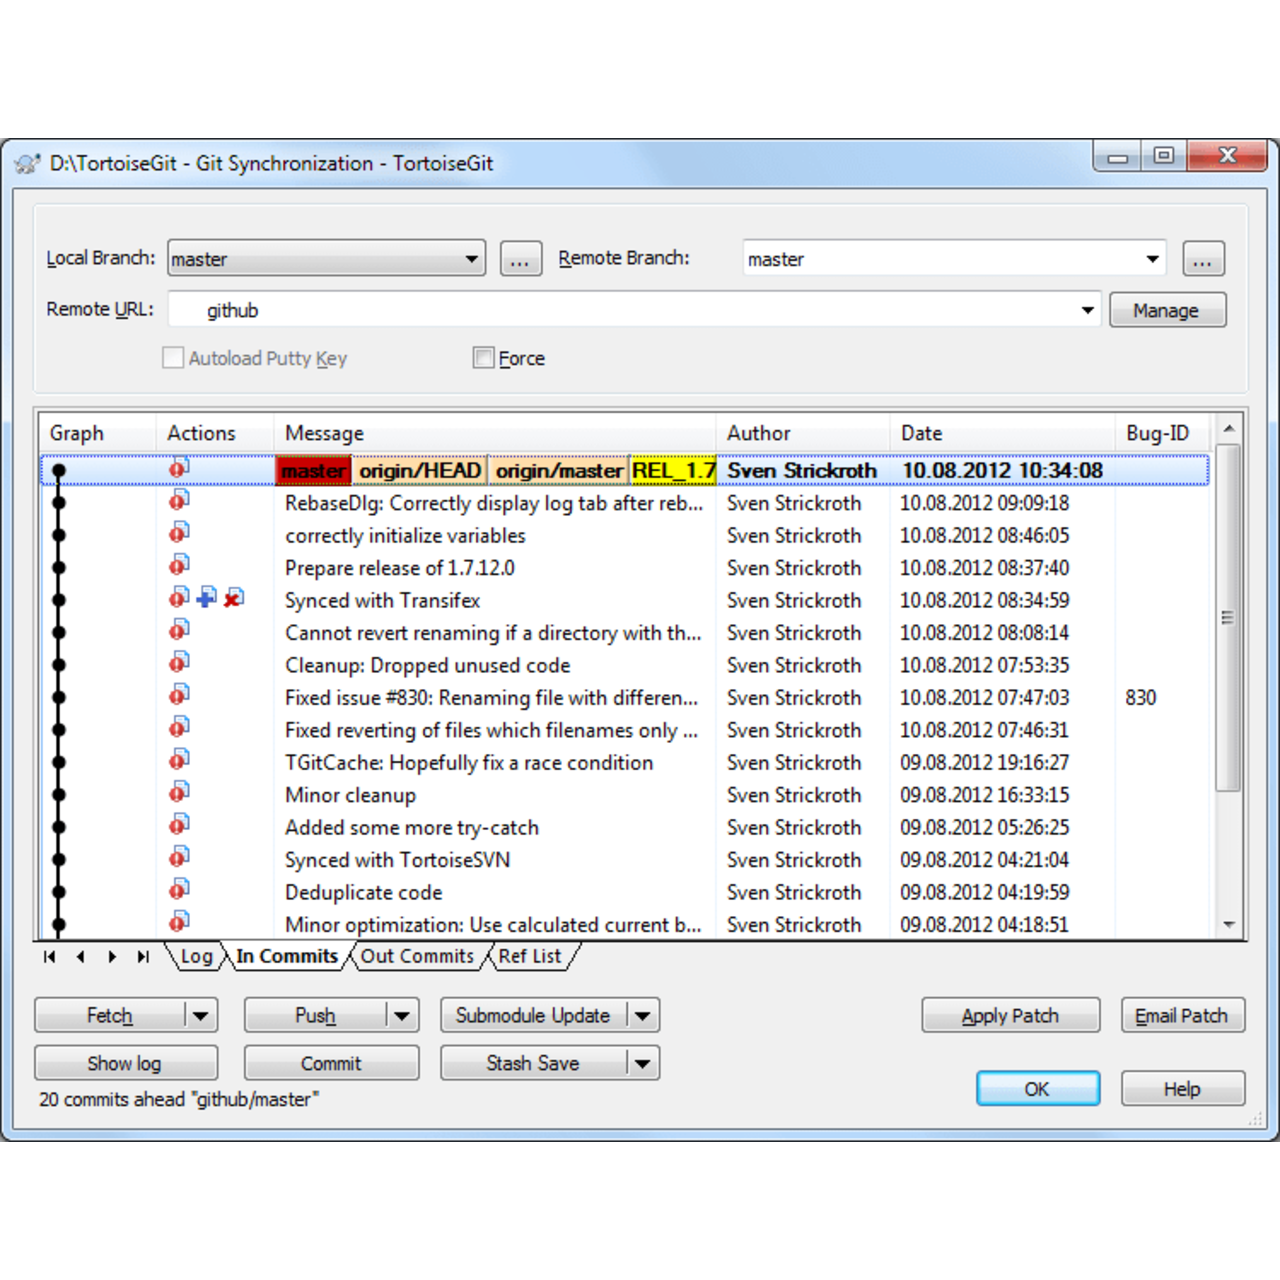Screen dimensions: 1280x1280
Task: Expand the Stash Save dropdown arrow
Action: coord(642,1064)
